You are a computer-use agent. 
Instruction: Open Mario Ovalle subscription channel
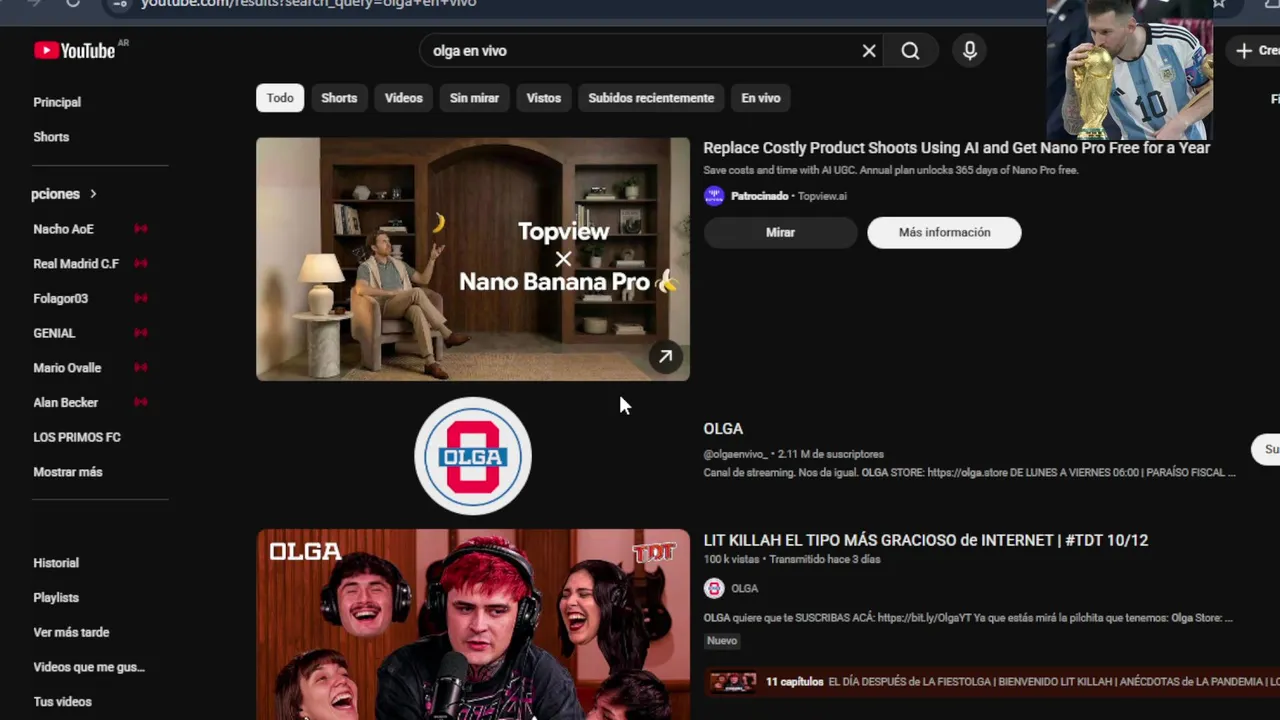[67, 368]
